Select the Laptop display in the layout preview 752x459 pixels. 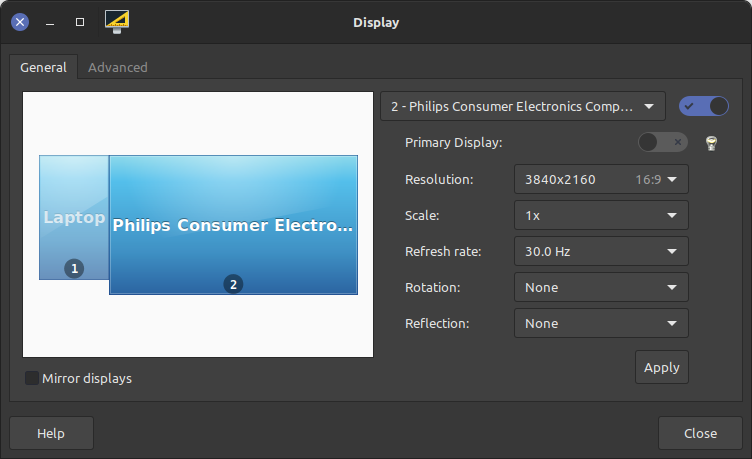74,217
